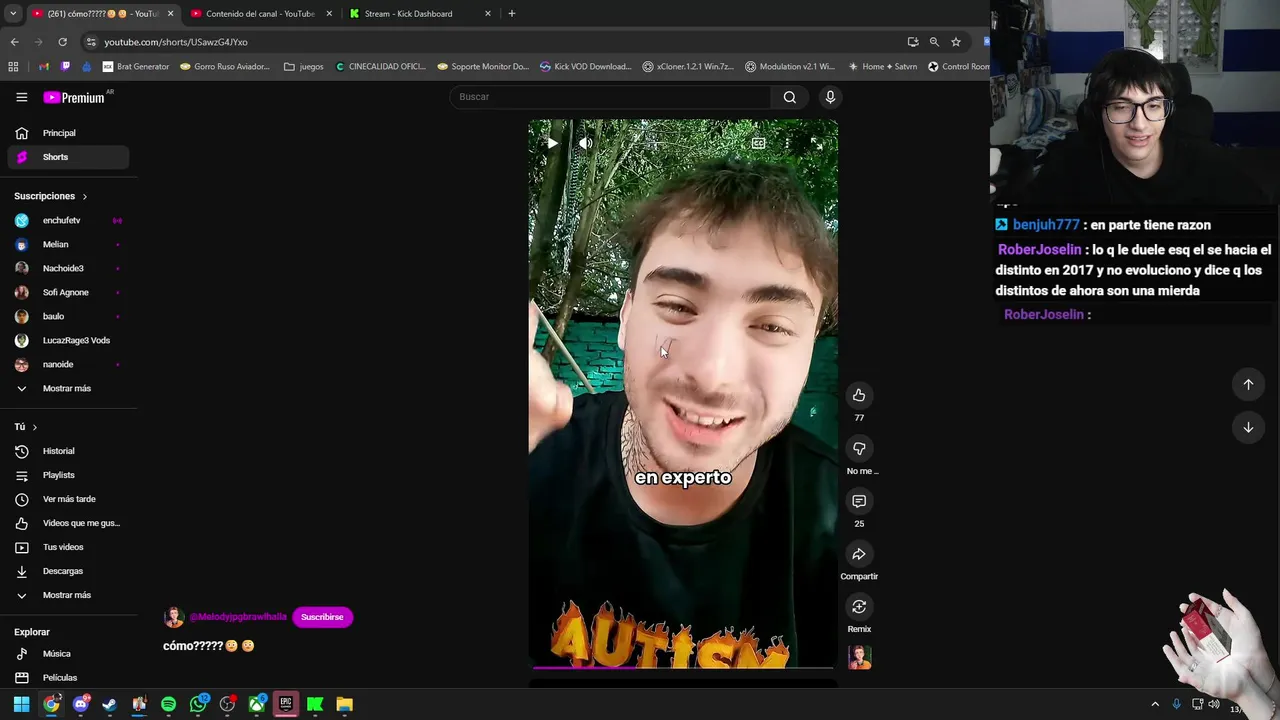Open the comments panel showing 25
1280x720 pixels.
[x=859, y=501]
